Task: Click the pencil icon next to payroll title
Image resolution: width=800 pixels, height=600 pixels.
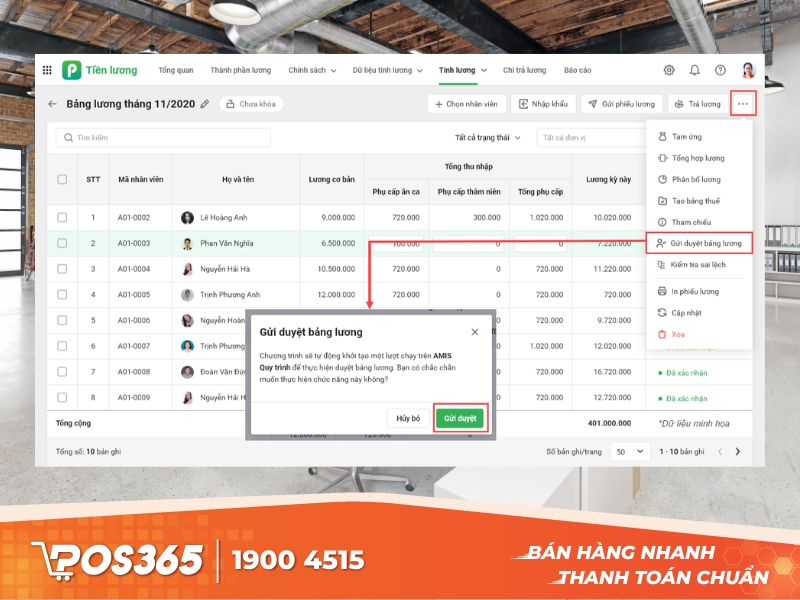Action: click(206, 103)
